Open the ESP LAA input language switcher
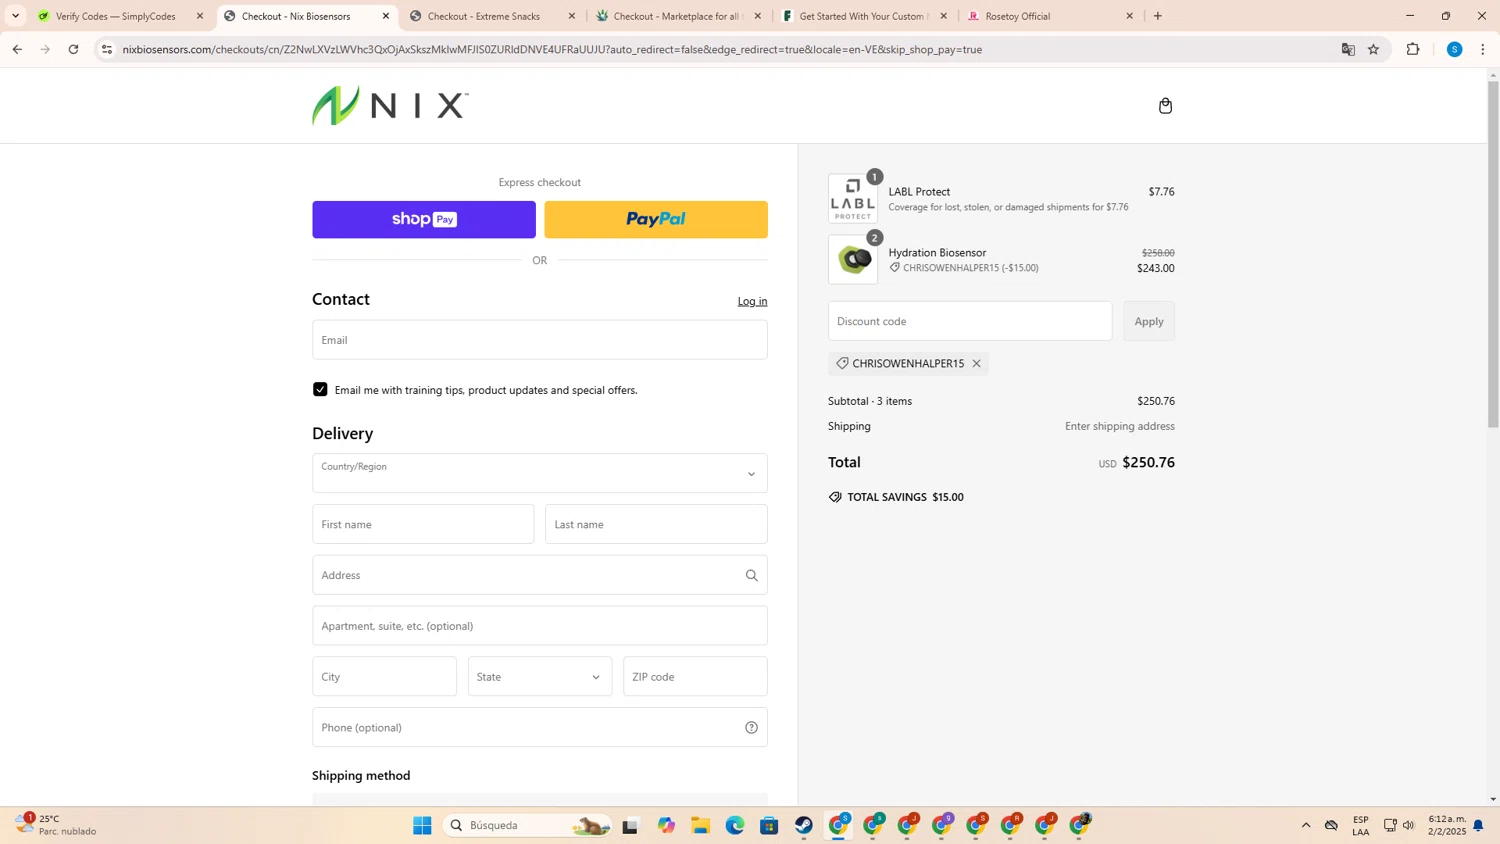Image resolution: width=1500 pixels, height=844 pixels. click(1361, 825)
